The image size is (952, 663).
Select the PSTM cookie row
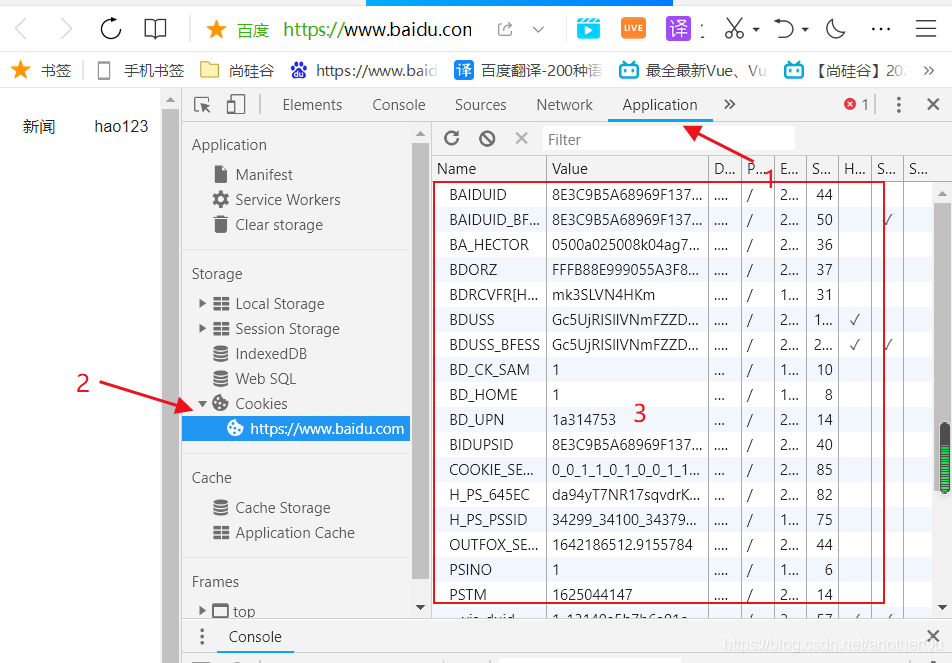(x=682, y=594)
